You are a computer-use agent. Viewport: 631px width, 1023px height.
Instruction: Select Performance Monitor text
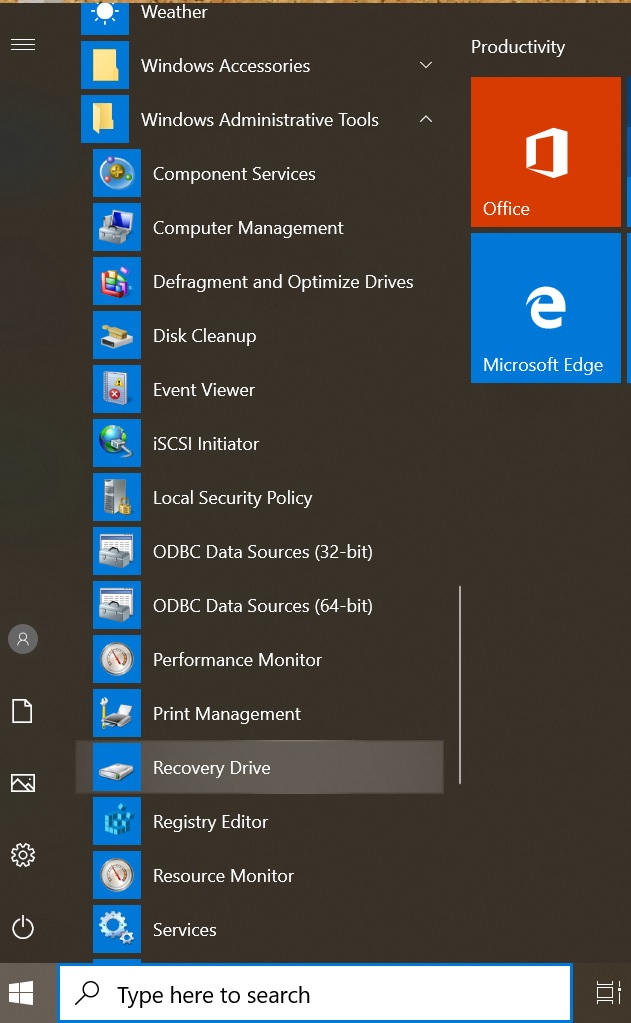238,660
